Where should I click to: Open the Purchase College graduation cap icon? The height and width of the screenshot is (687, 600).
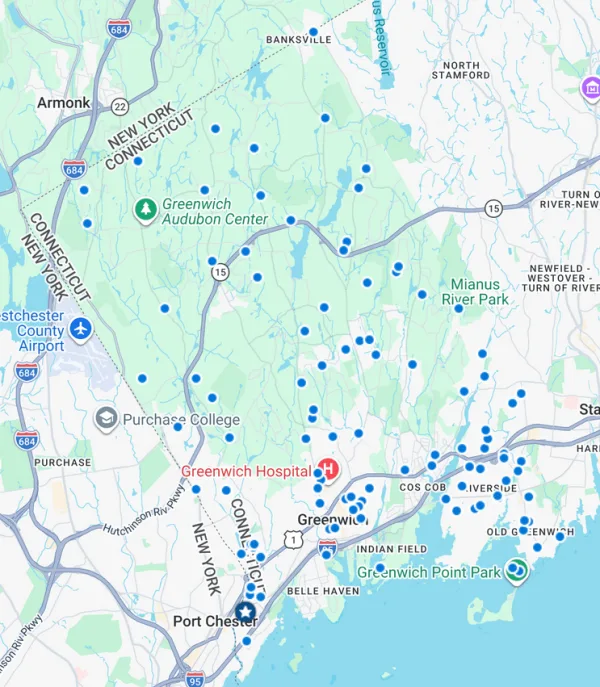[105, 418]
